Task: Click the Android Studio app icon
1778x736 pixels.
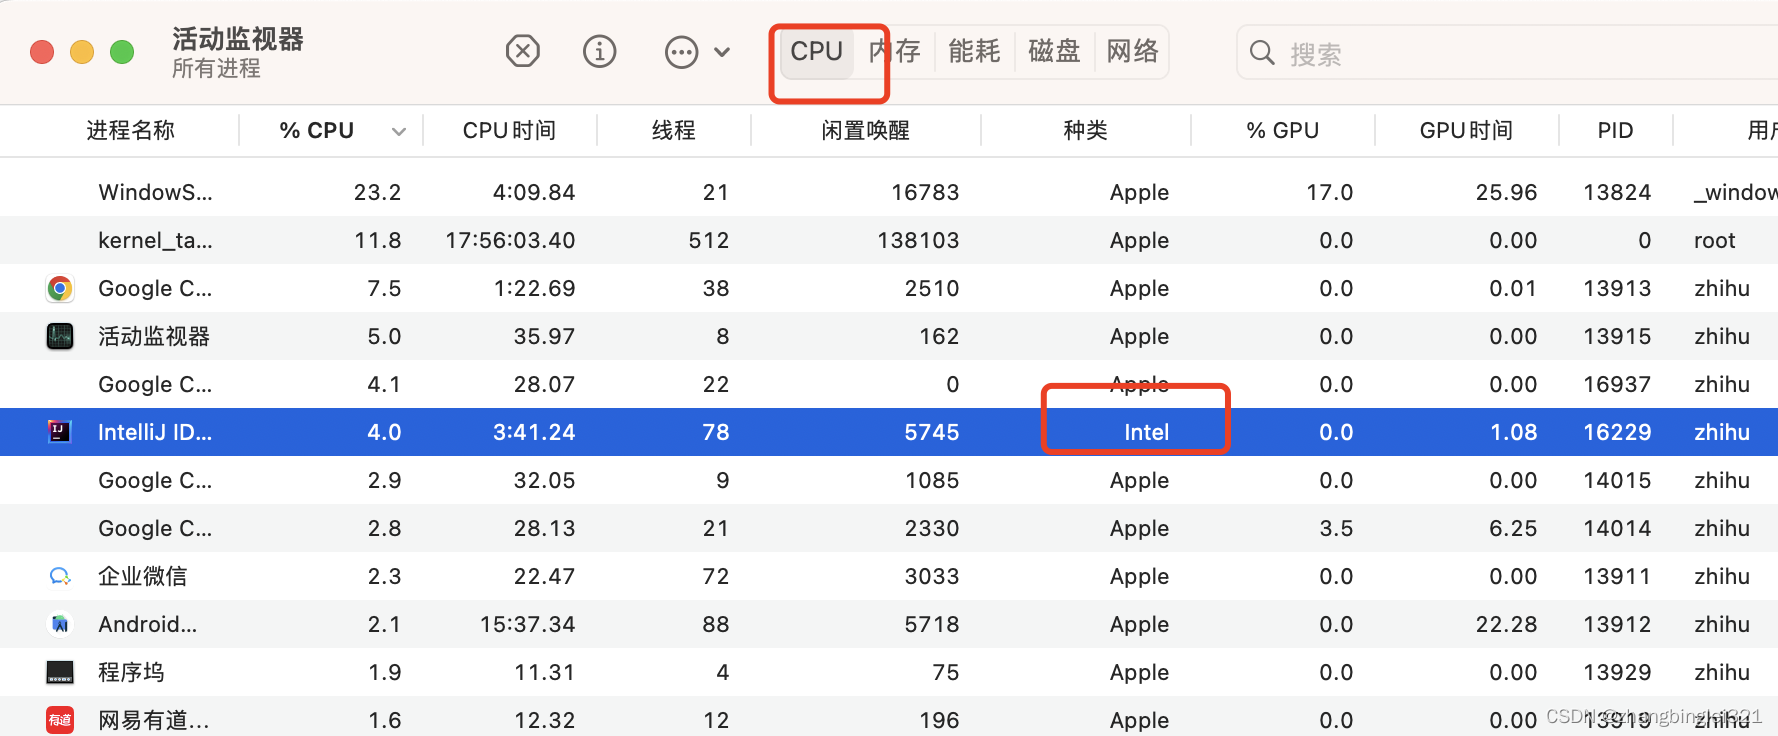Action: (x=60, y=624)
